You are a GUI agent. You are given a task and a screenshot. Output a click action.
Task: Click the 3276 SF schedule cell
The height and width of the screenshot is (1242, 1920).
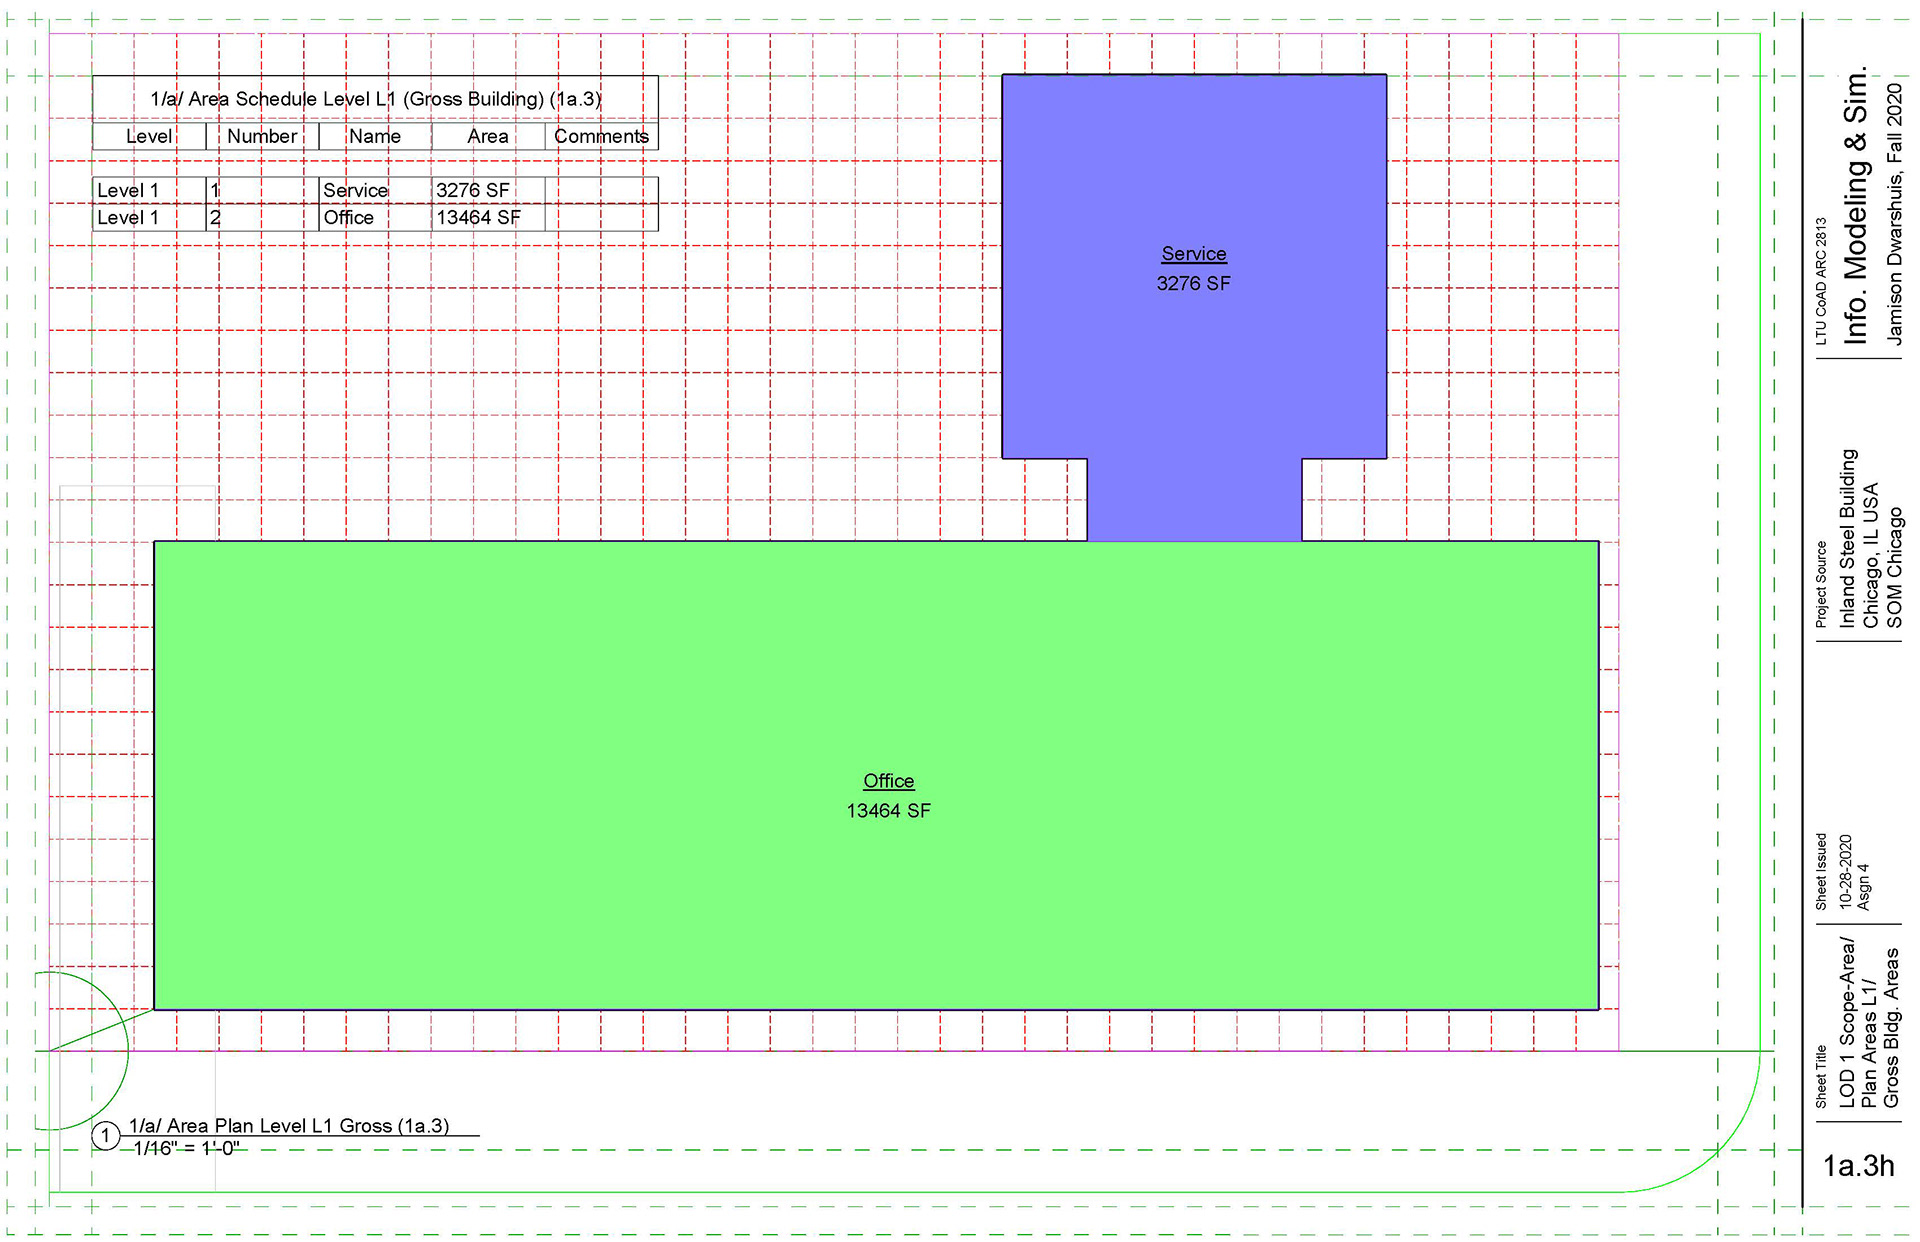point(473,191)
